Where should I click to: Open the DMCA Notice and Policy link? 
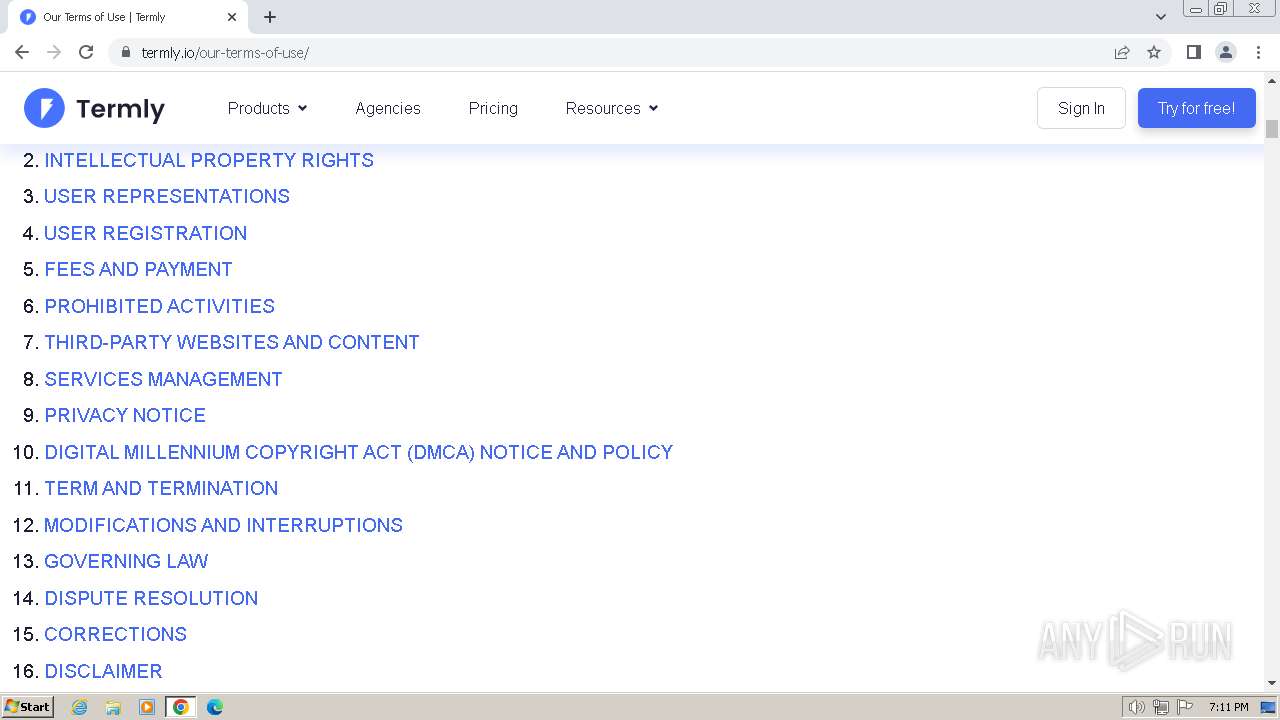coord(359,452)
